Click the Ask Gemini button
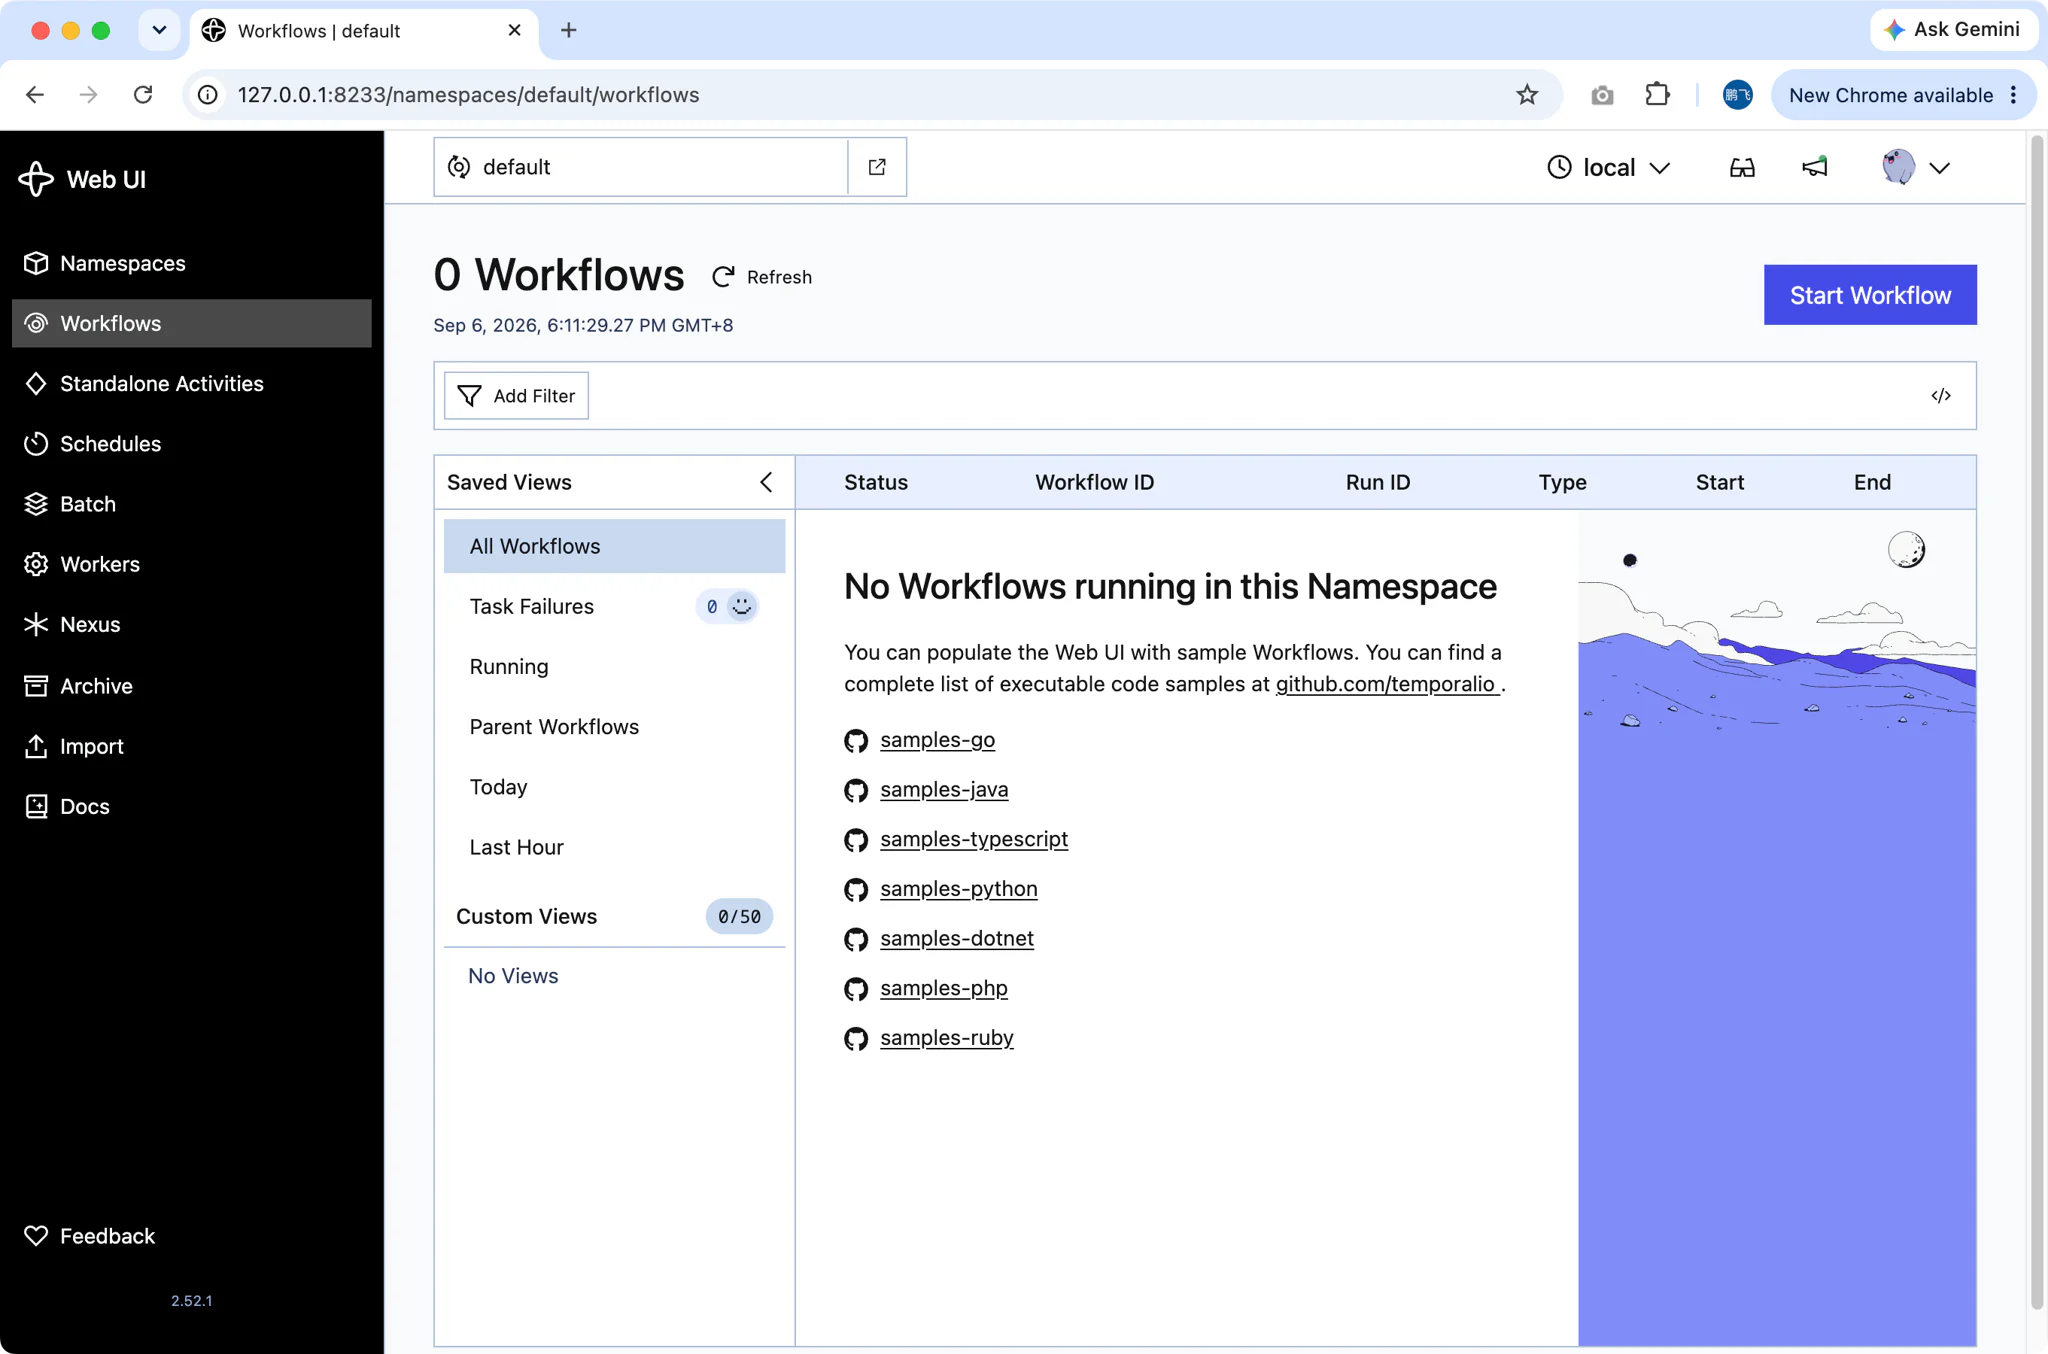This screenshot has height=1354, width=2048. [1952, 29]
